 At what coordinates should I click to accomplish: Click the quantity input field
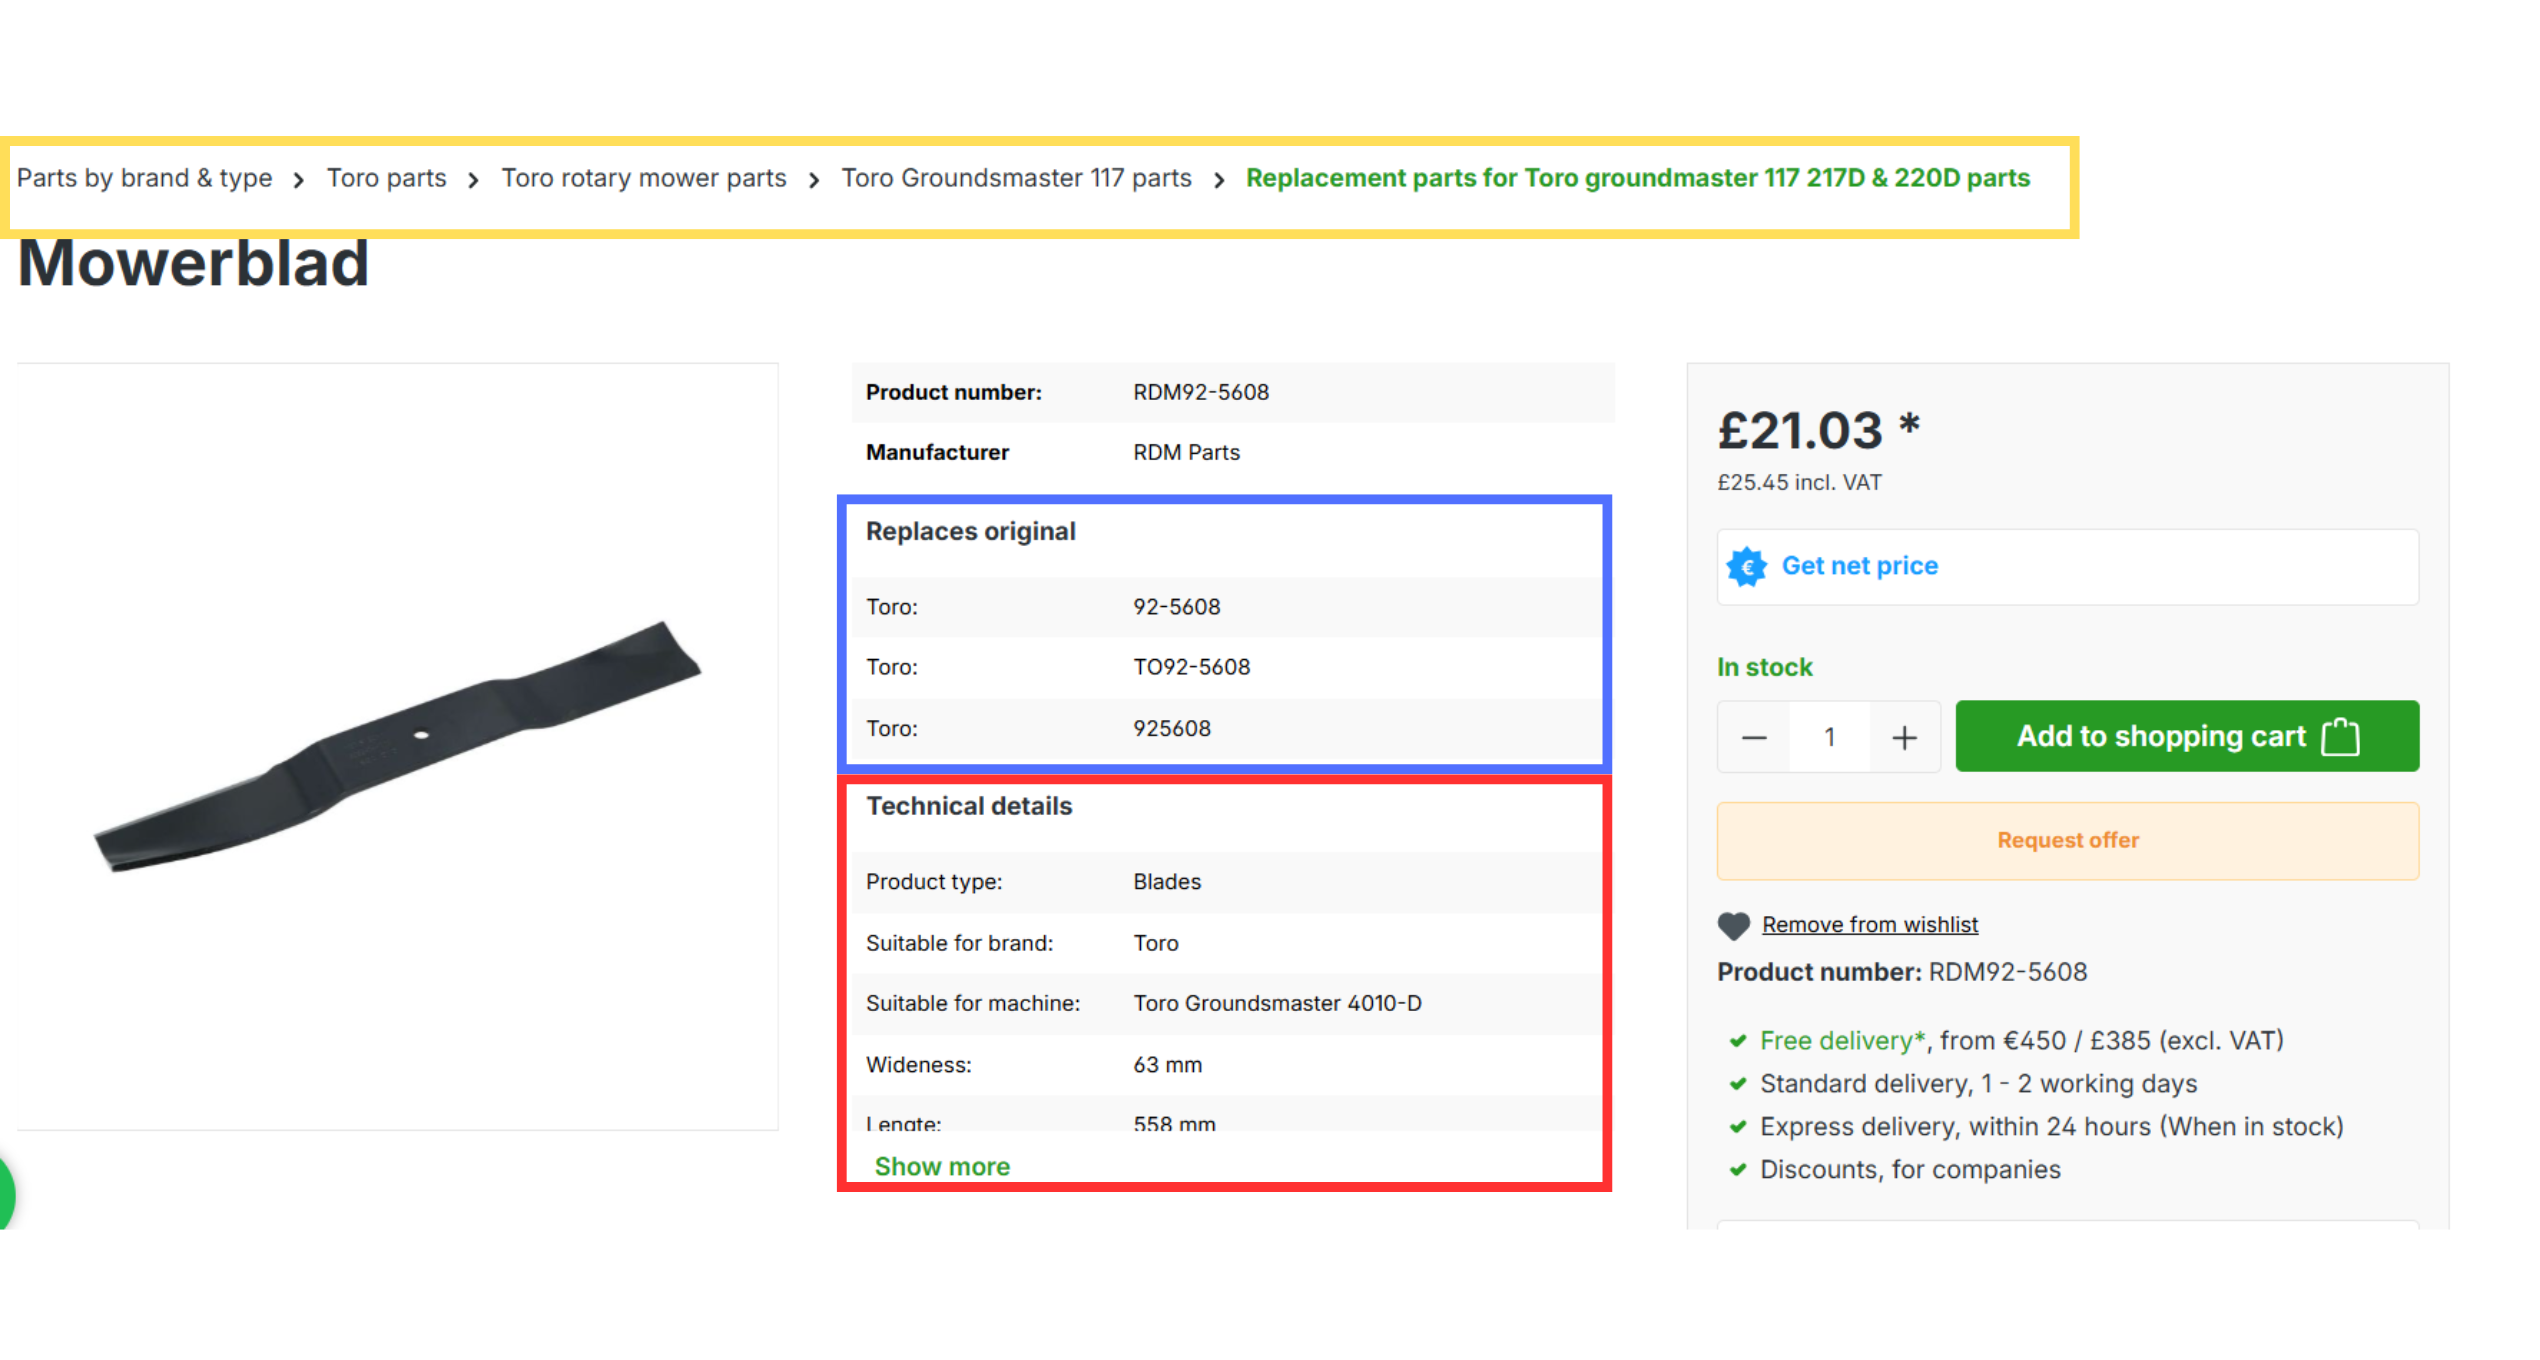tap(1829, 738)
